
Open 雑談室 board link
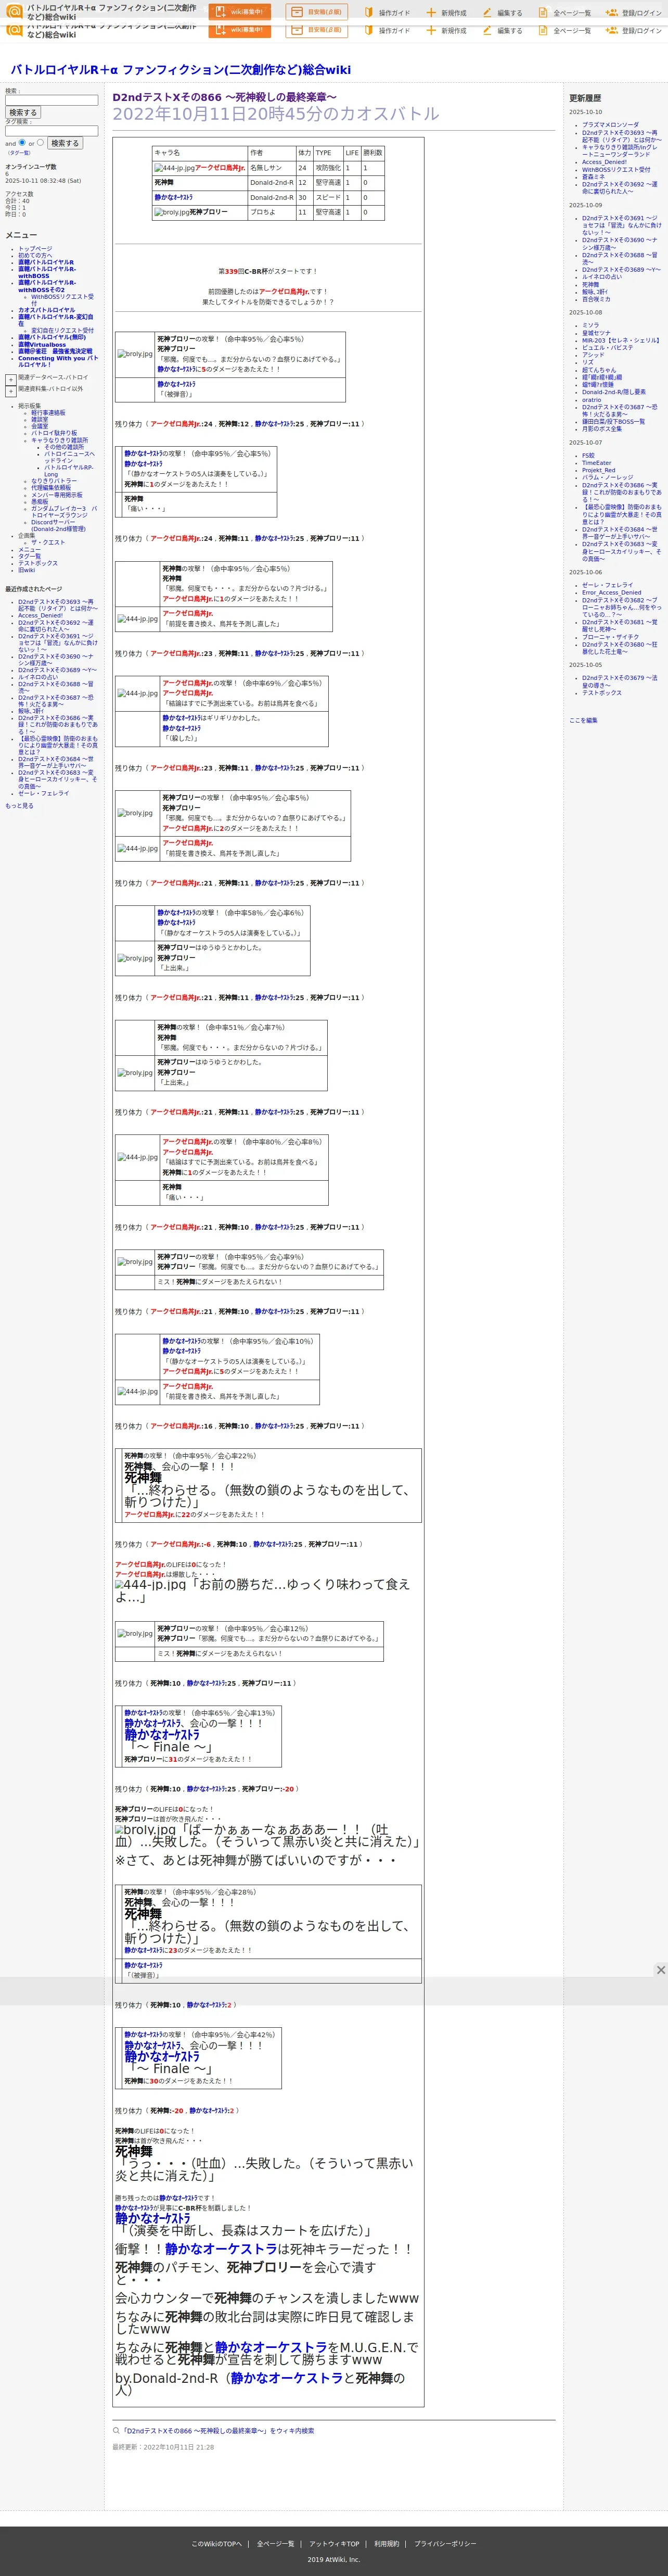[x=39, y=419]
